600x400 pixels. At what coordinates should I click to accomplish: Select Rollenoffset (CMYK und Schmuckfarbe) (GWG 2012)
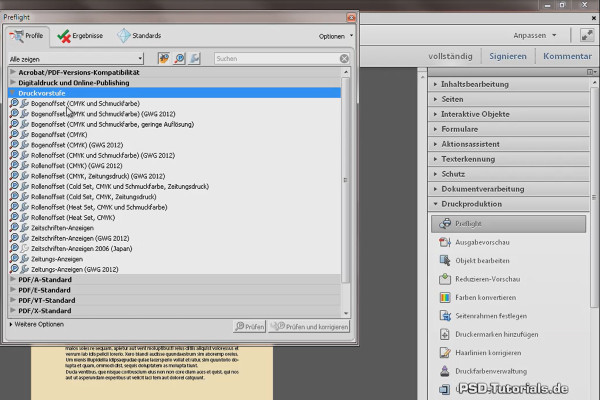pos(103,155)
